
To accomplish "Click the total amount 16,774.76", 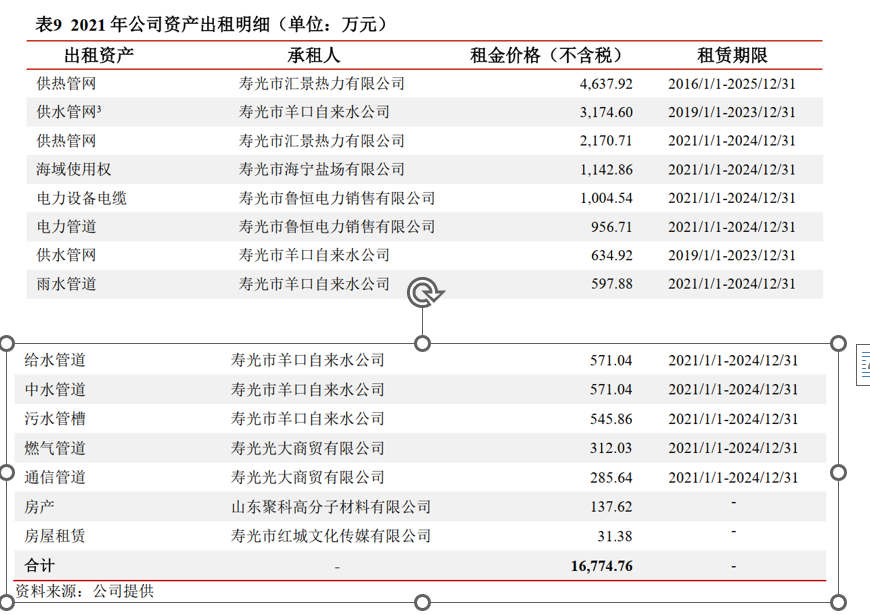I will (x=601, y=566).
